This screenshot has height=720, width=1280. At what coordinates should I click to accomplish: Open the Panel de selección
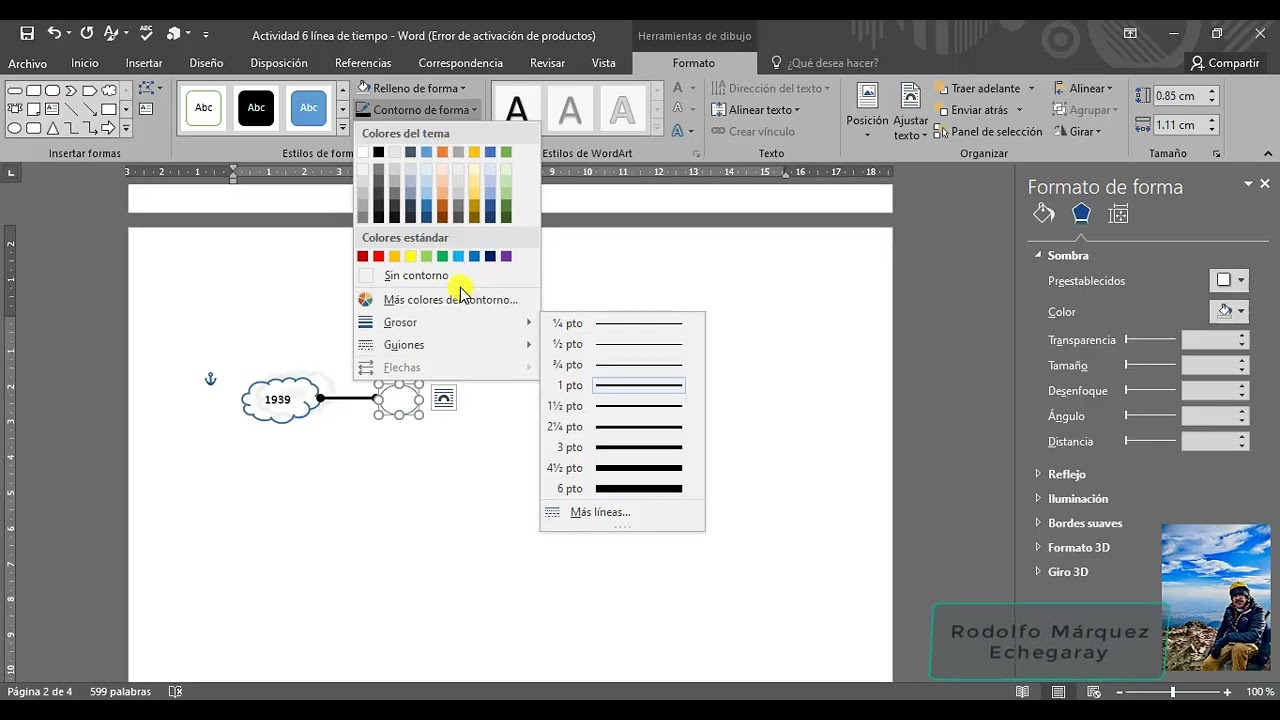[x=988, y=132]
